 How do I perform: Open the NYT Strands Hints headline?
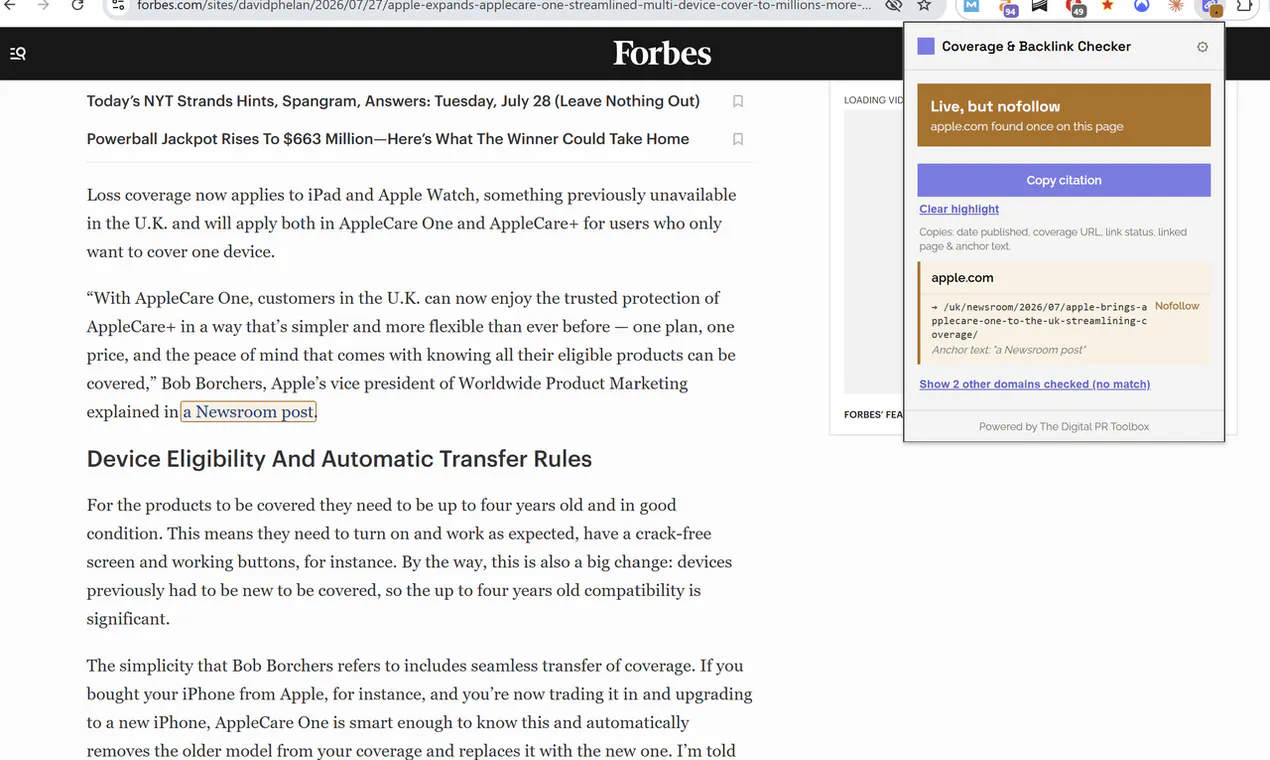[x=393, y=101]
